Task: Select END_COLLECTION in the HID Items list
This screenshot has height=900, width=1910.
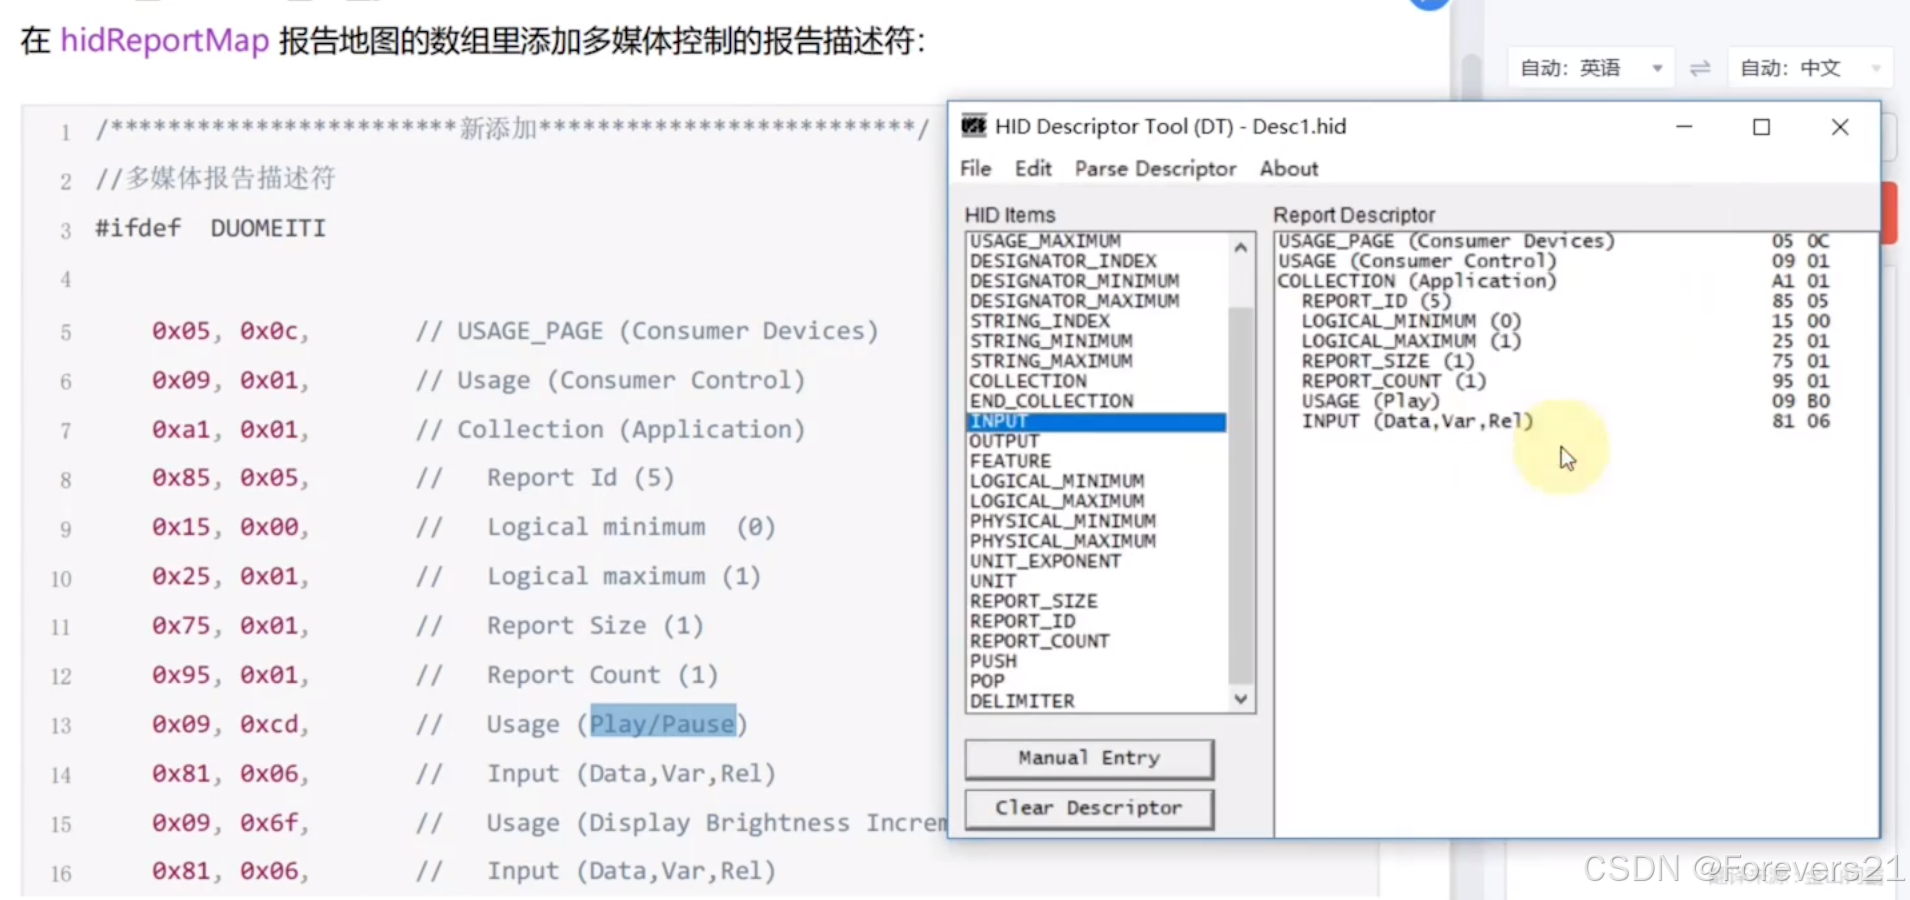Action: click(x=1051, y=400)
